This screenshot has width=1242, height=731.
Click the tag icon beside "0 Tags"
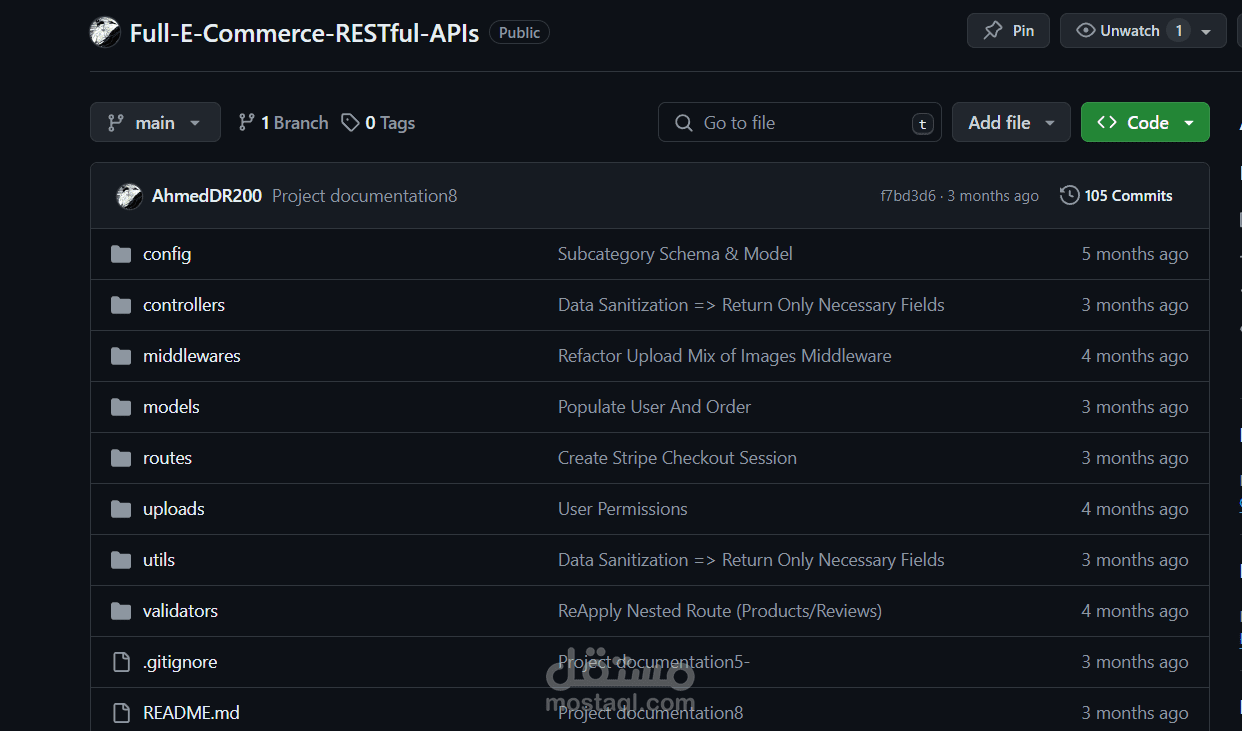click(x=350, y=121)
